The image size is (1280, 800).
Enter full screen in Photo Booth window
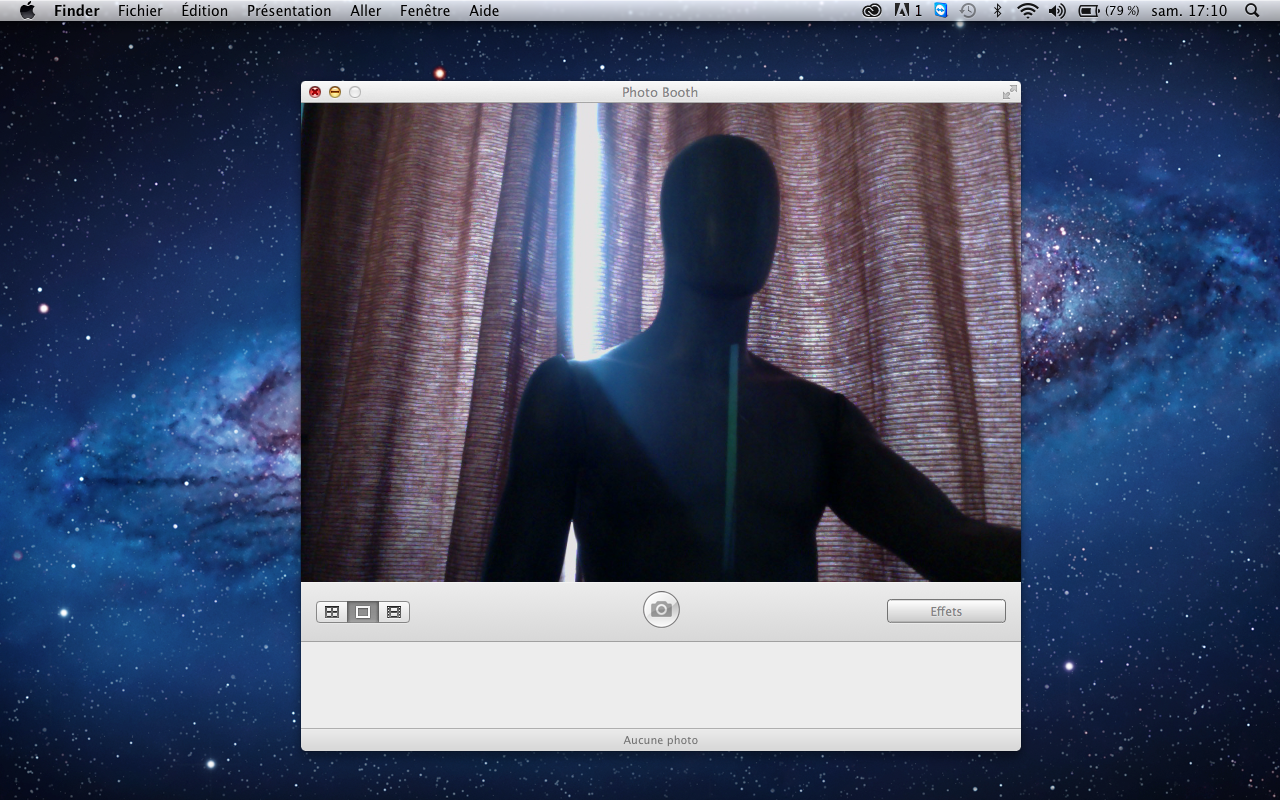tap(1009, 92)
